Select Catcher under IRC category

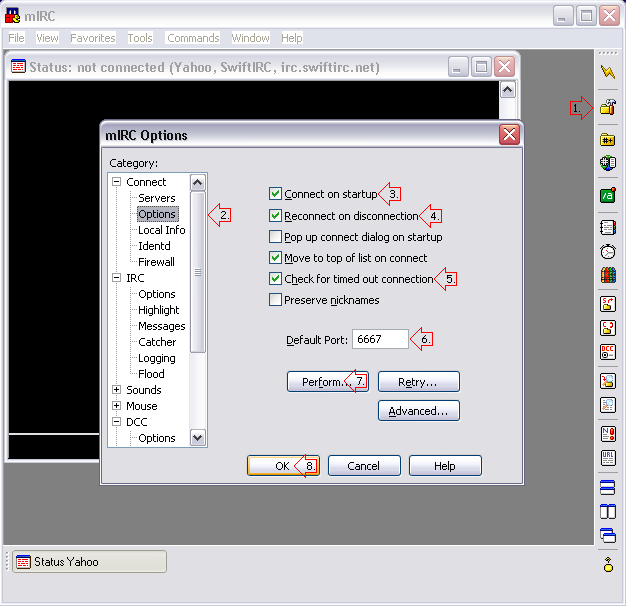(x=157, y=342)
